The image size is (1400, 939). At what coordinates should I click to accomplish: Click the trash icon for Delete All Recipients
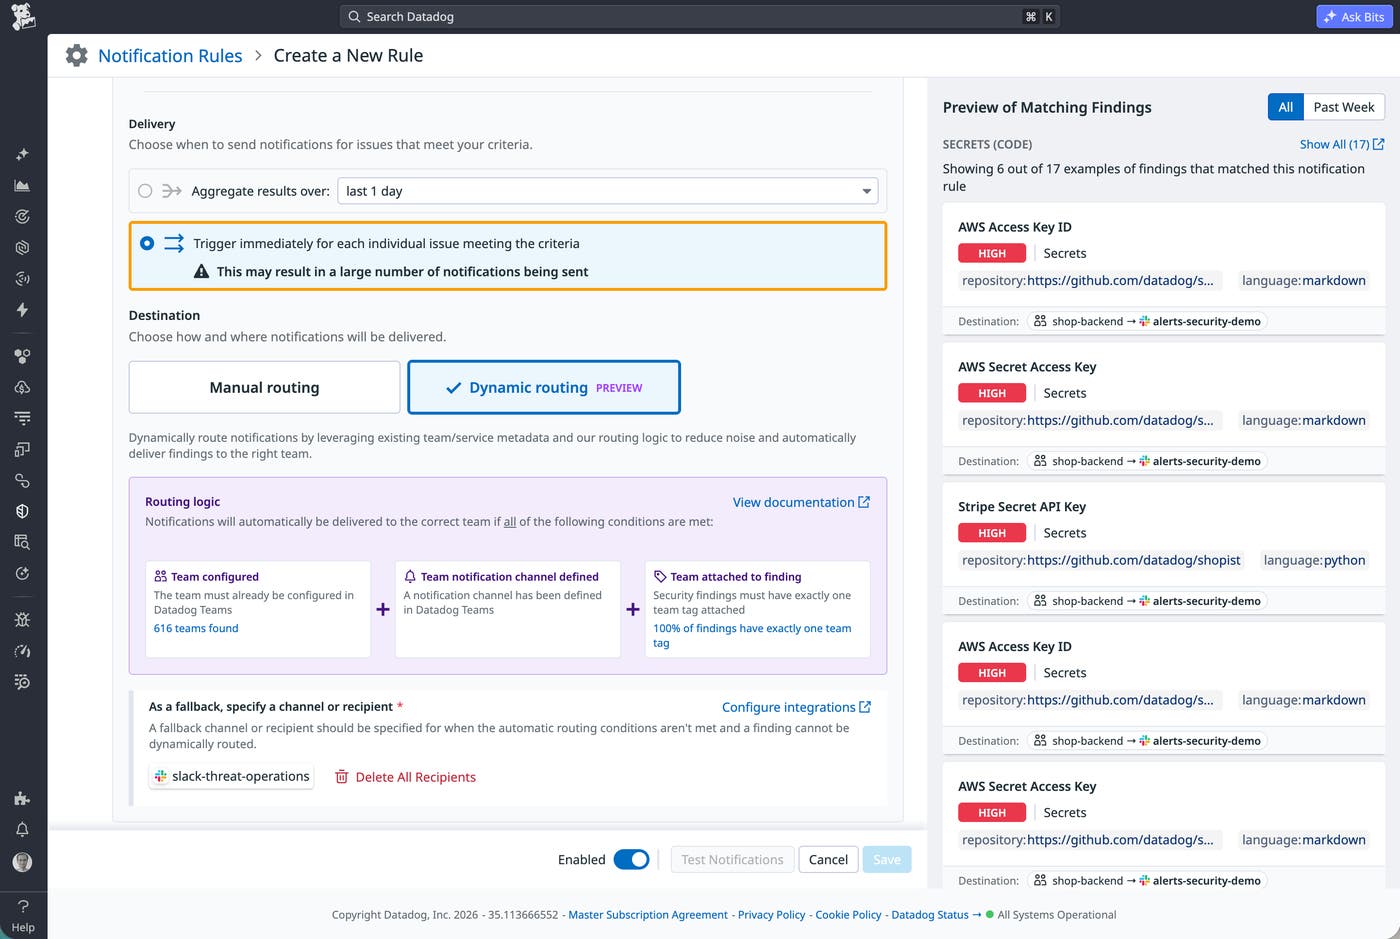point(341,777)
